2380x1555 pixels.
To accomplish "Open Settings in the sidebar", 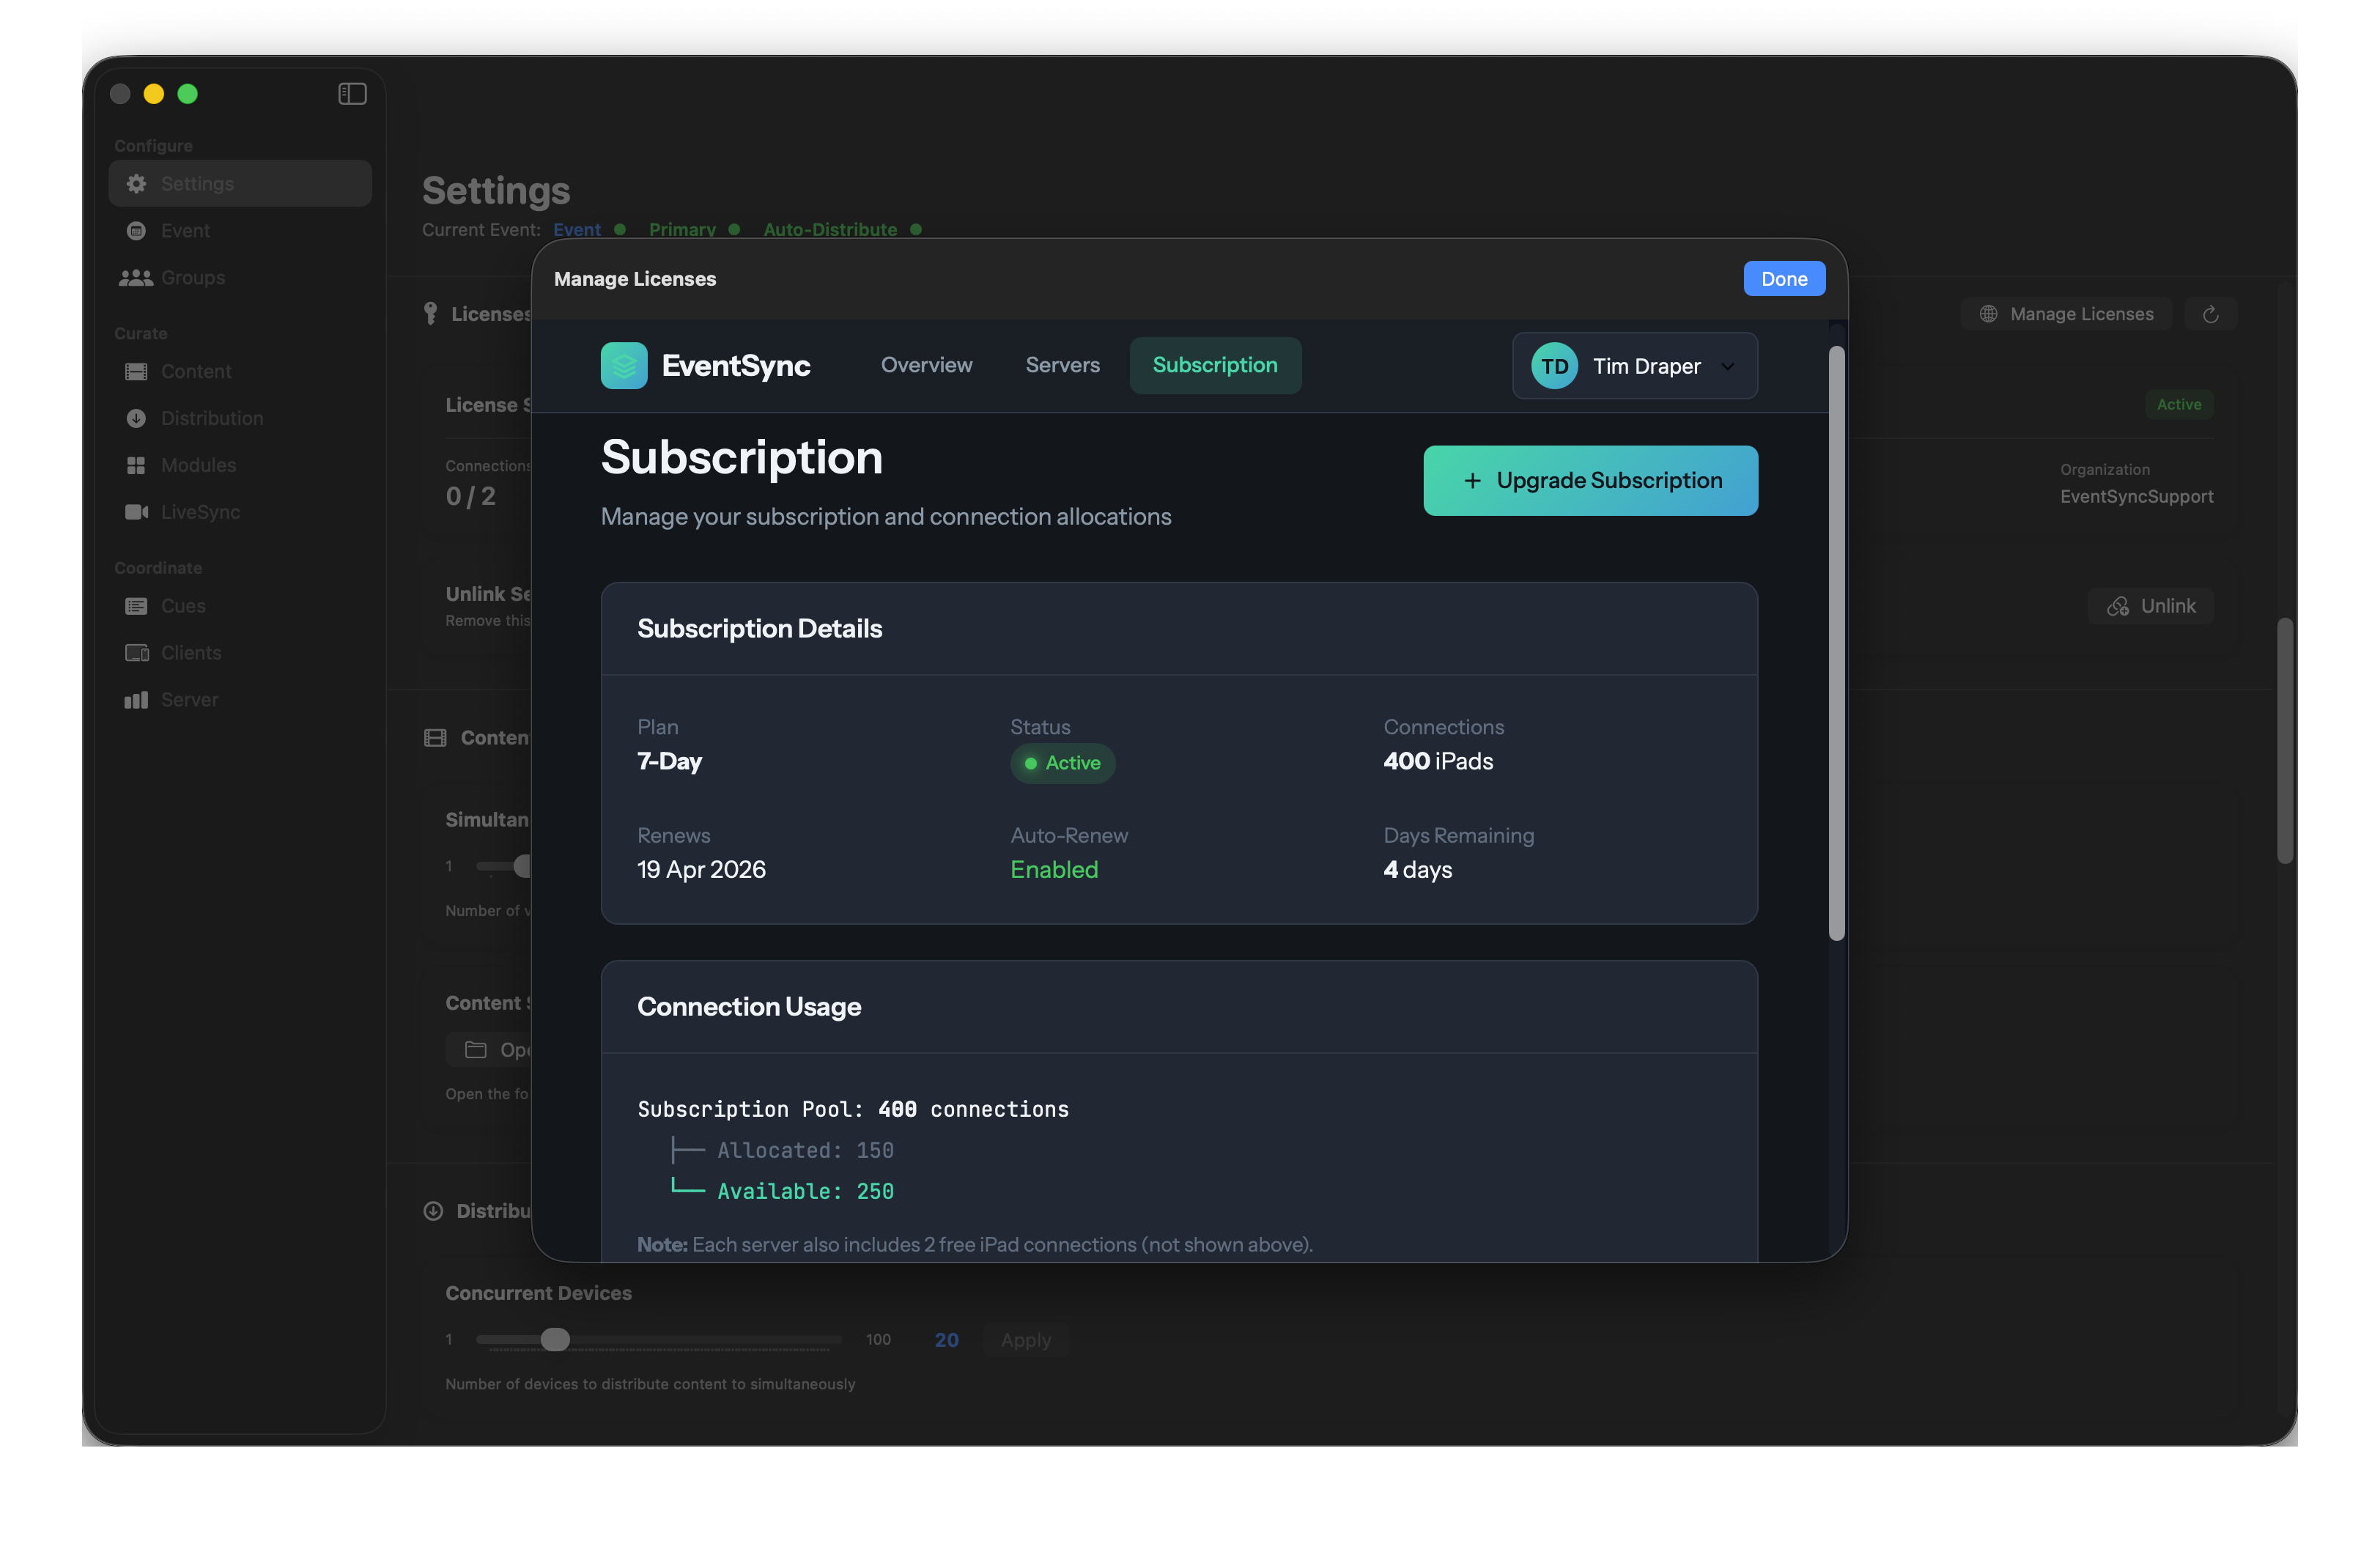I will tap(240, 184).
